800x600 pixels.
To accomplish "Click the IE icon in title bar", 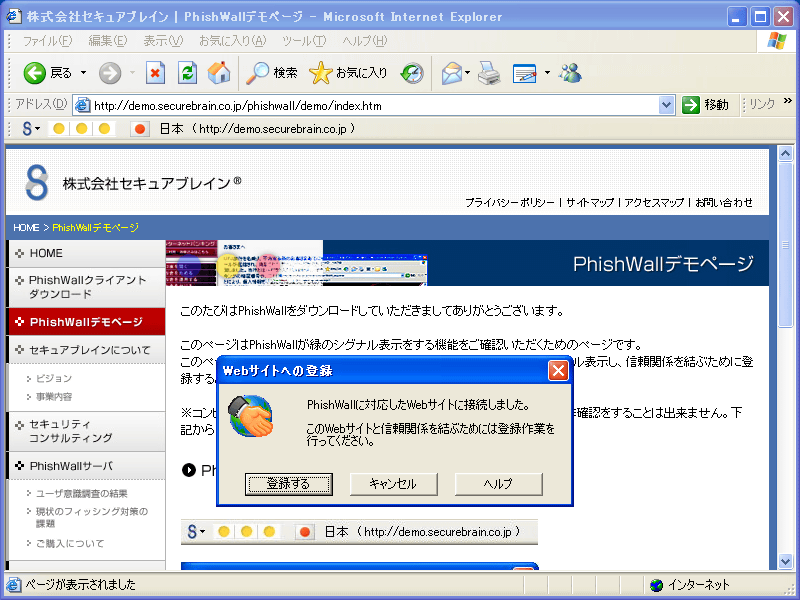I will [14, 16].
